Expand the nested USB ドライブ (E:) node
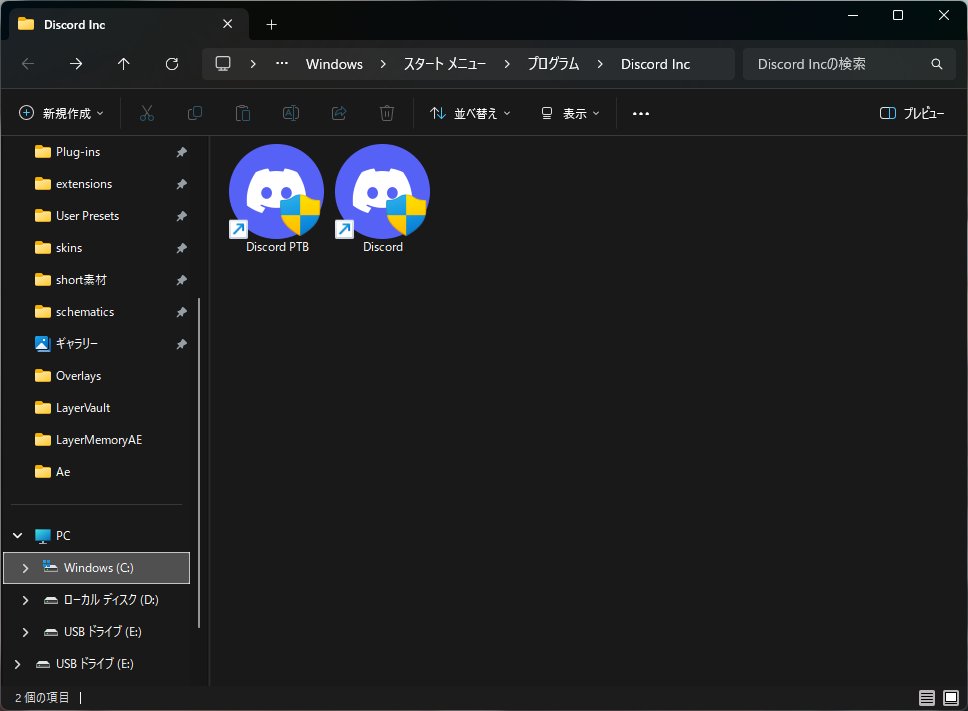The width and height of the screenshot is (968, 711). point(25,632)
